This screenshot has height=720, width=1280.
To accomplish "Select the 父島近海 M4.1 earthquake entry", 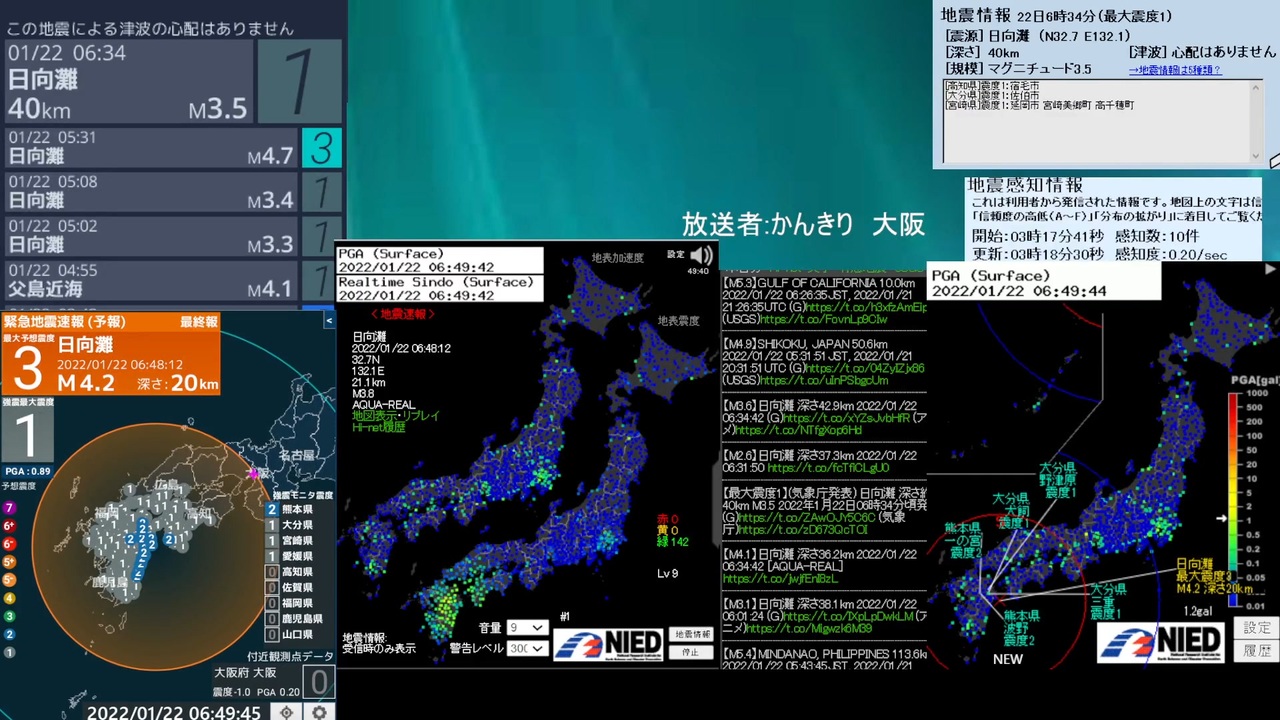I will tap(151, 281).
